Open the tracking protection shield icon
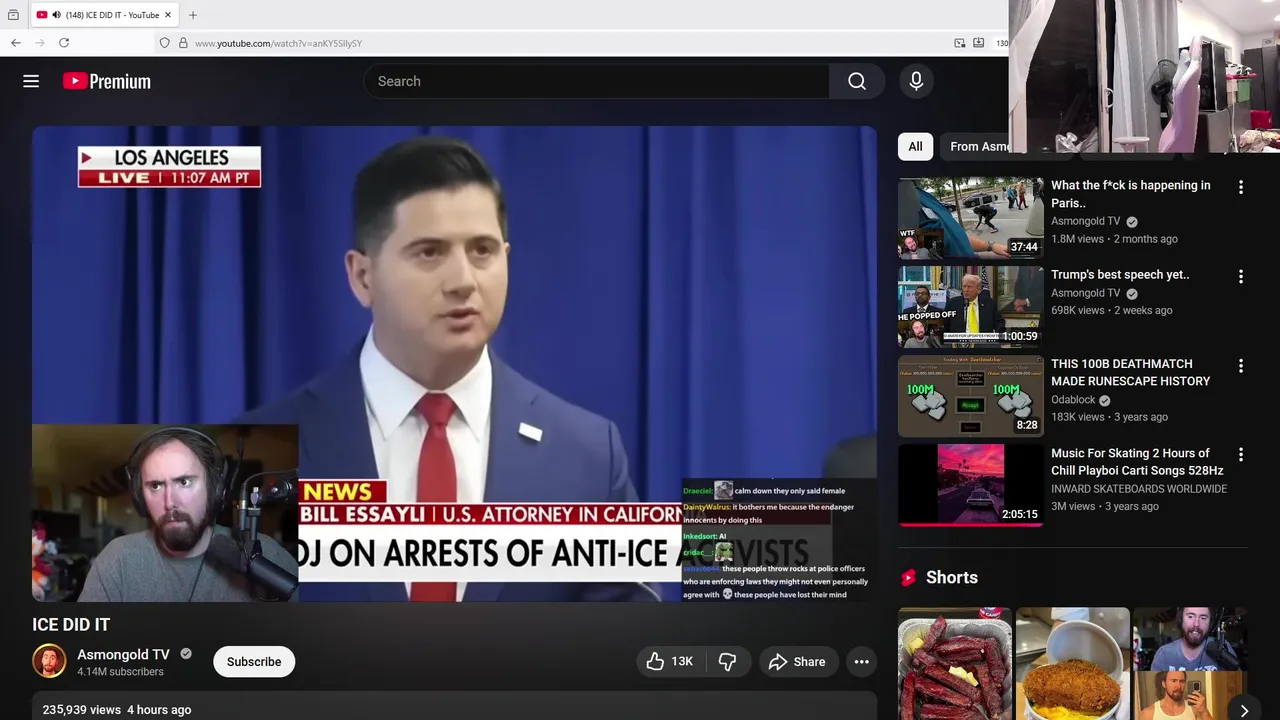The height and width of the screenshot is (720, 1280). (165, 43)
